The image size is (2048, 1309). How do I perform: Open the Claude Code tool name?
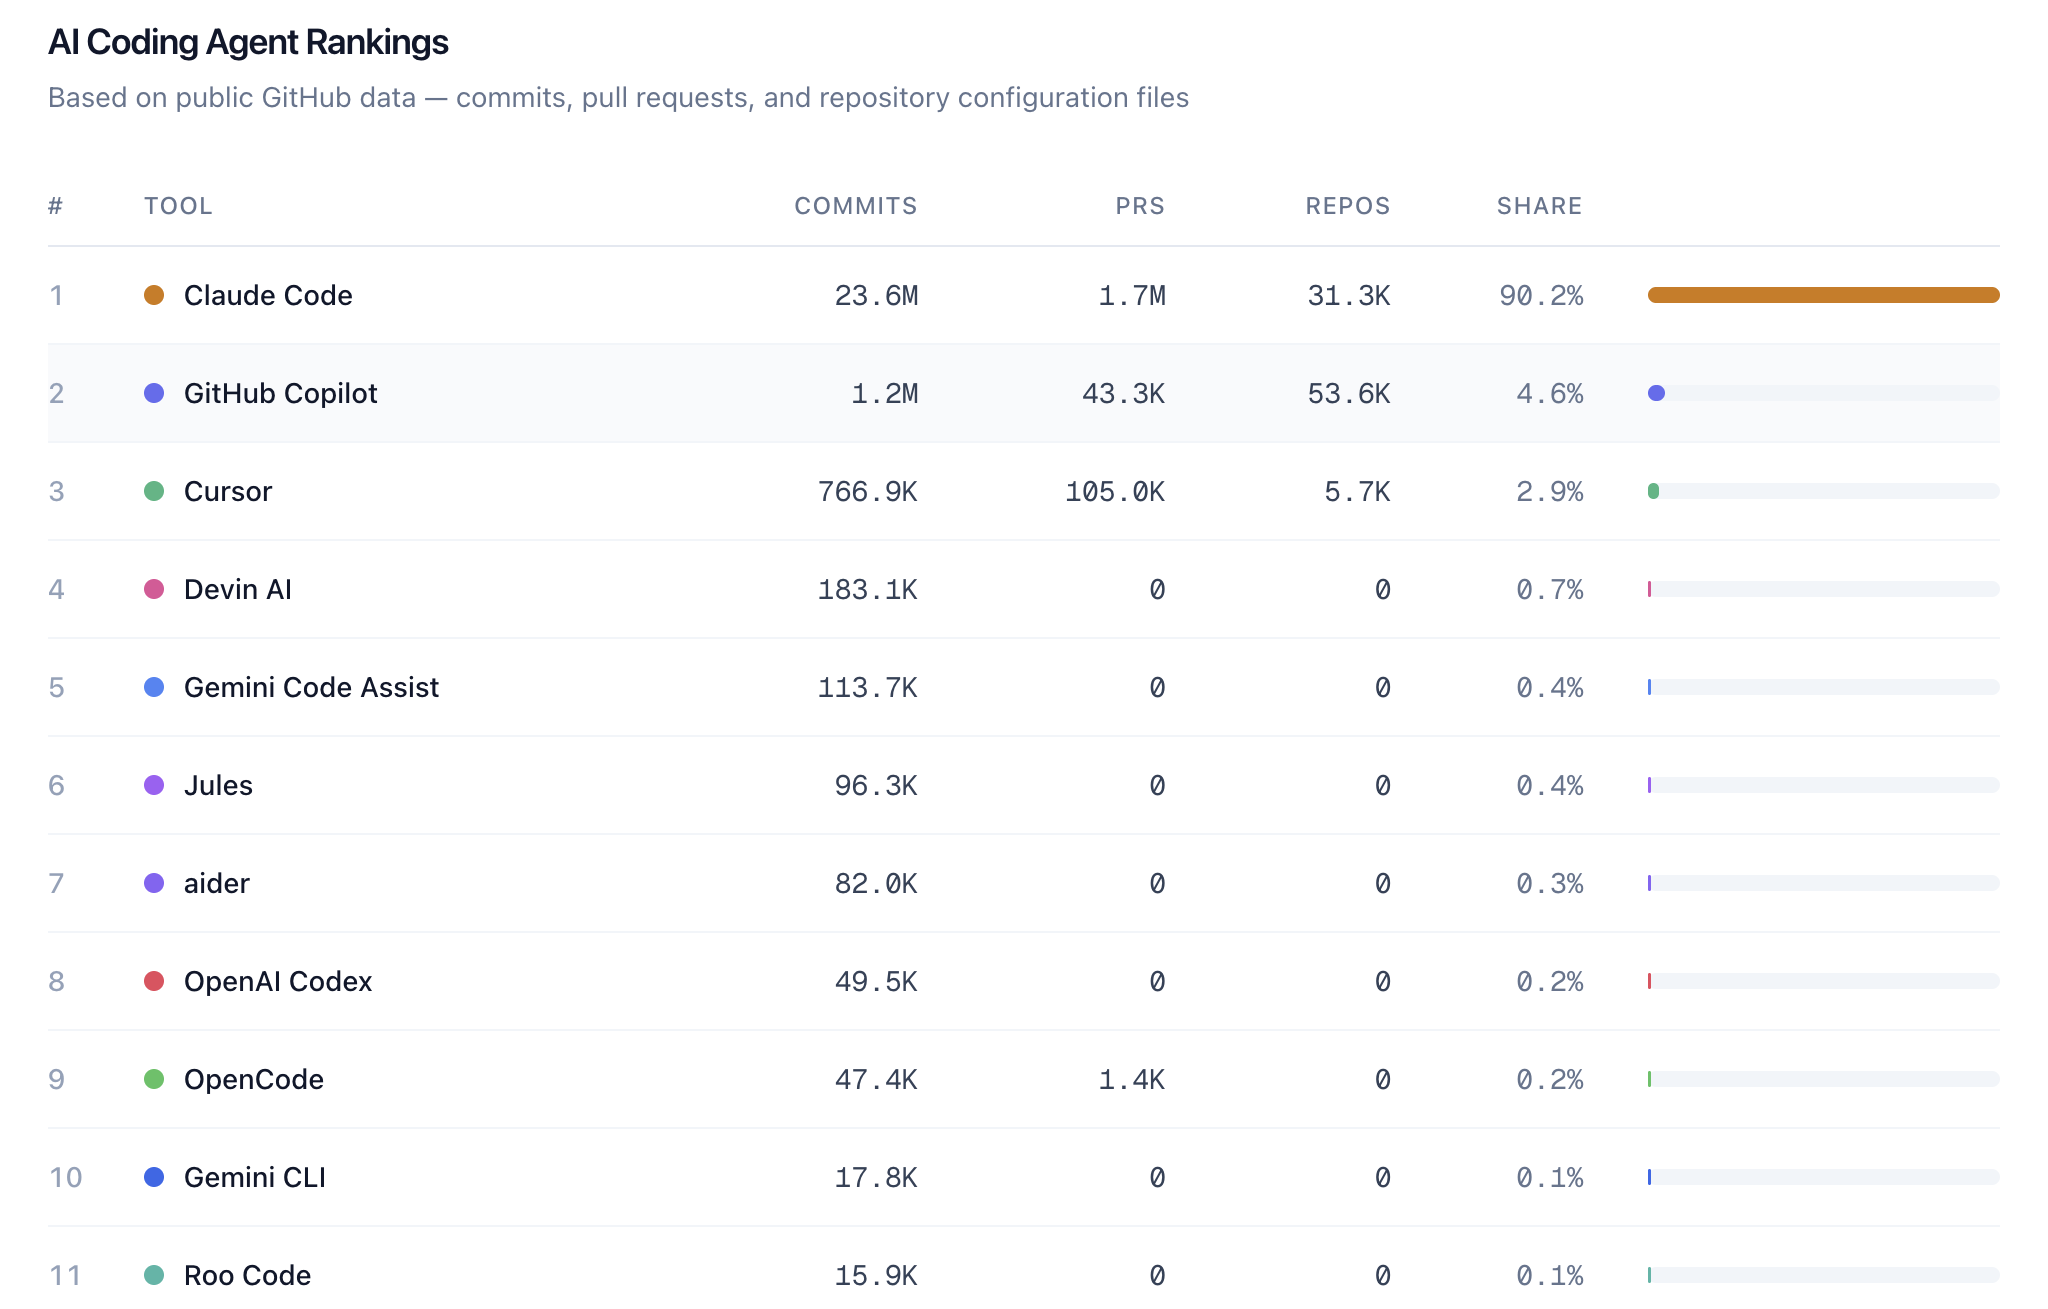pos(268,295)
